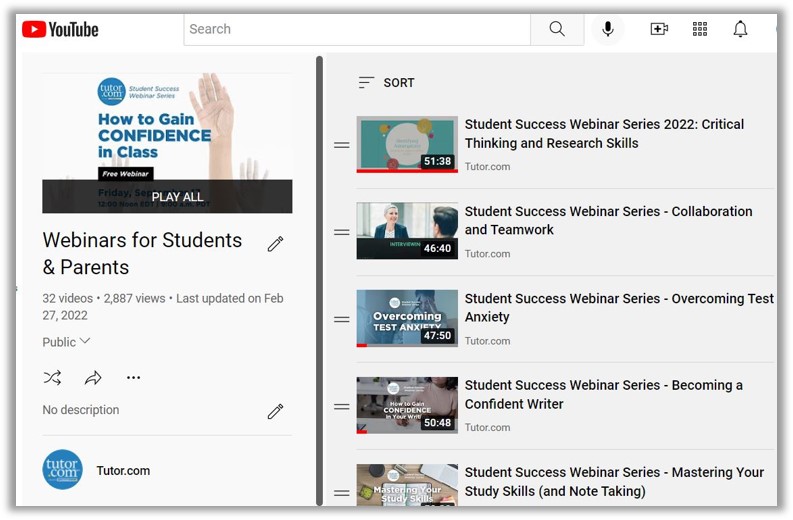Open the Overcoming Test Anxiety thumbnail
793x520 pixels.
pos(407,318)
